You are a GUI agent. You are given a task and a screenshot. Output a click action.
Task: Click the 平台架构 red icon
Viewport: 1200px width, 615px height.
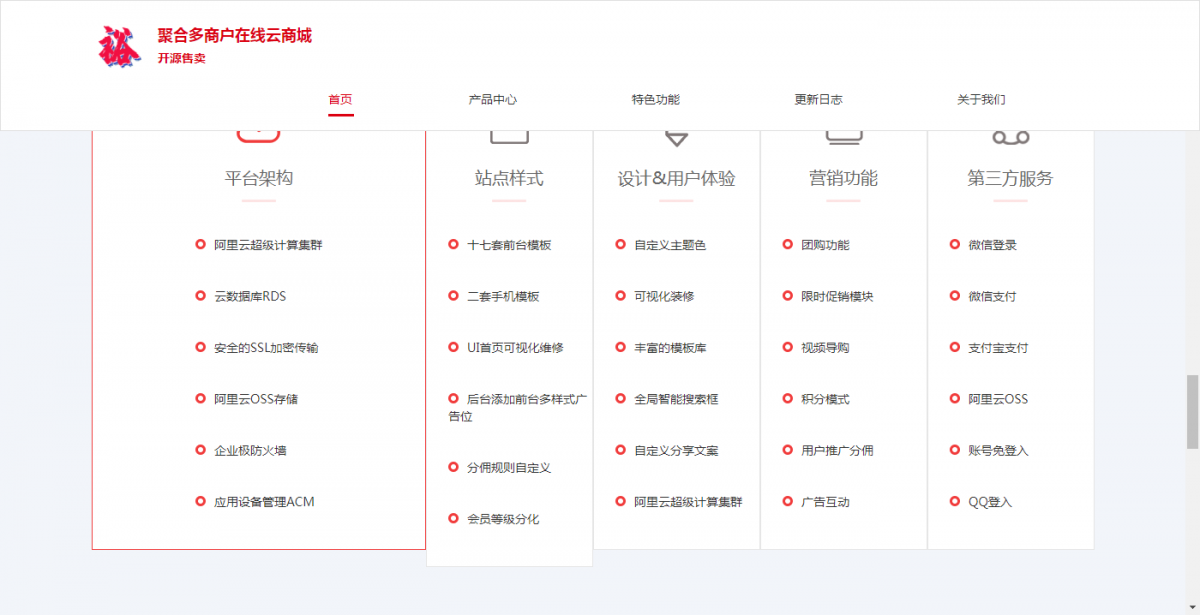pyautogui.click(x=258, y=136)
